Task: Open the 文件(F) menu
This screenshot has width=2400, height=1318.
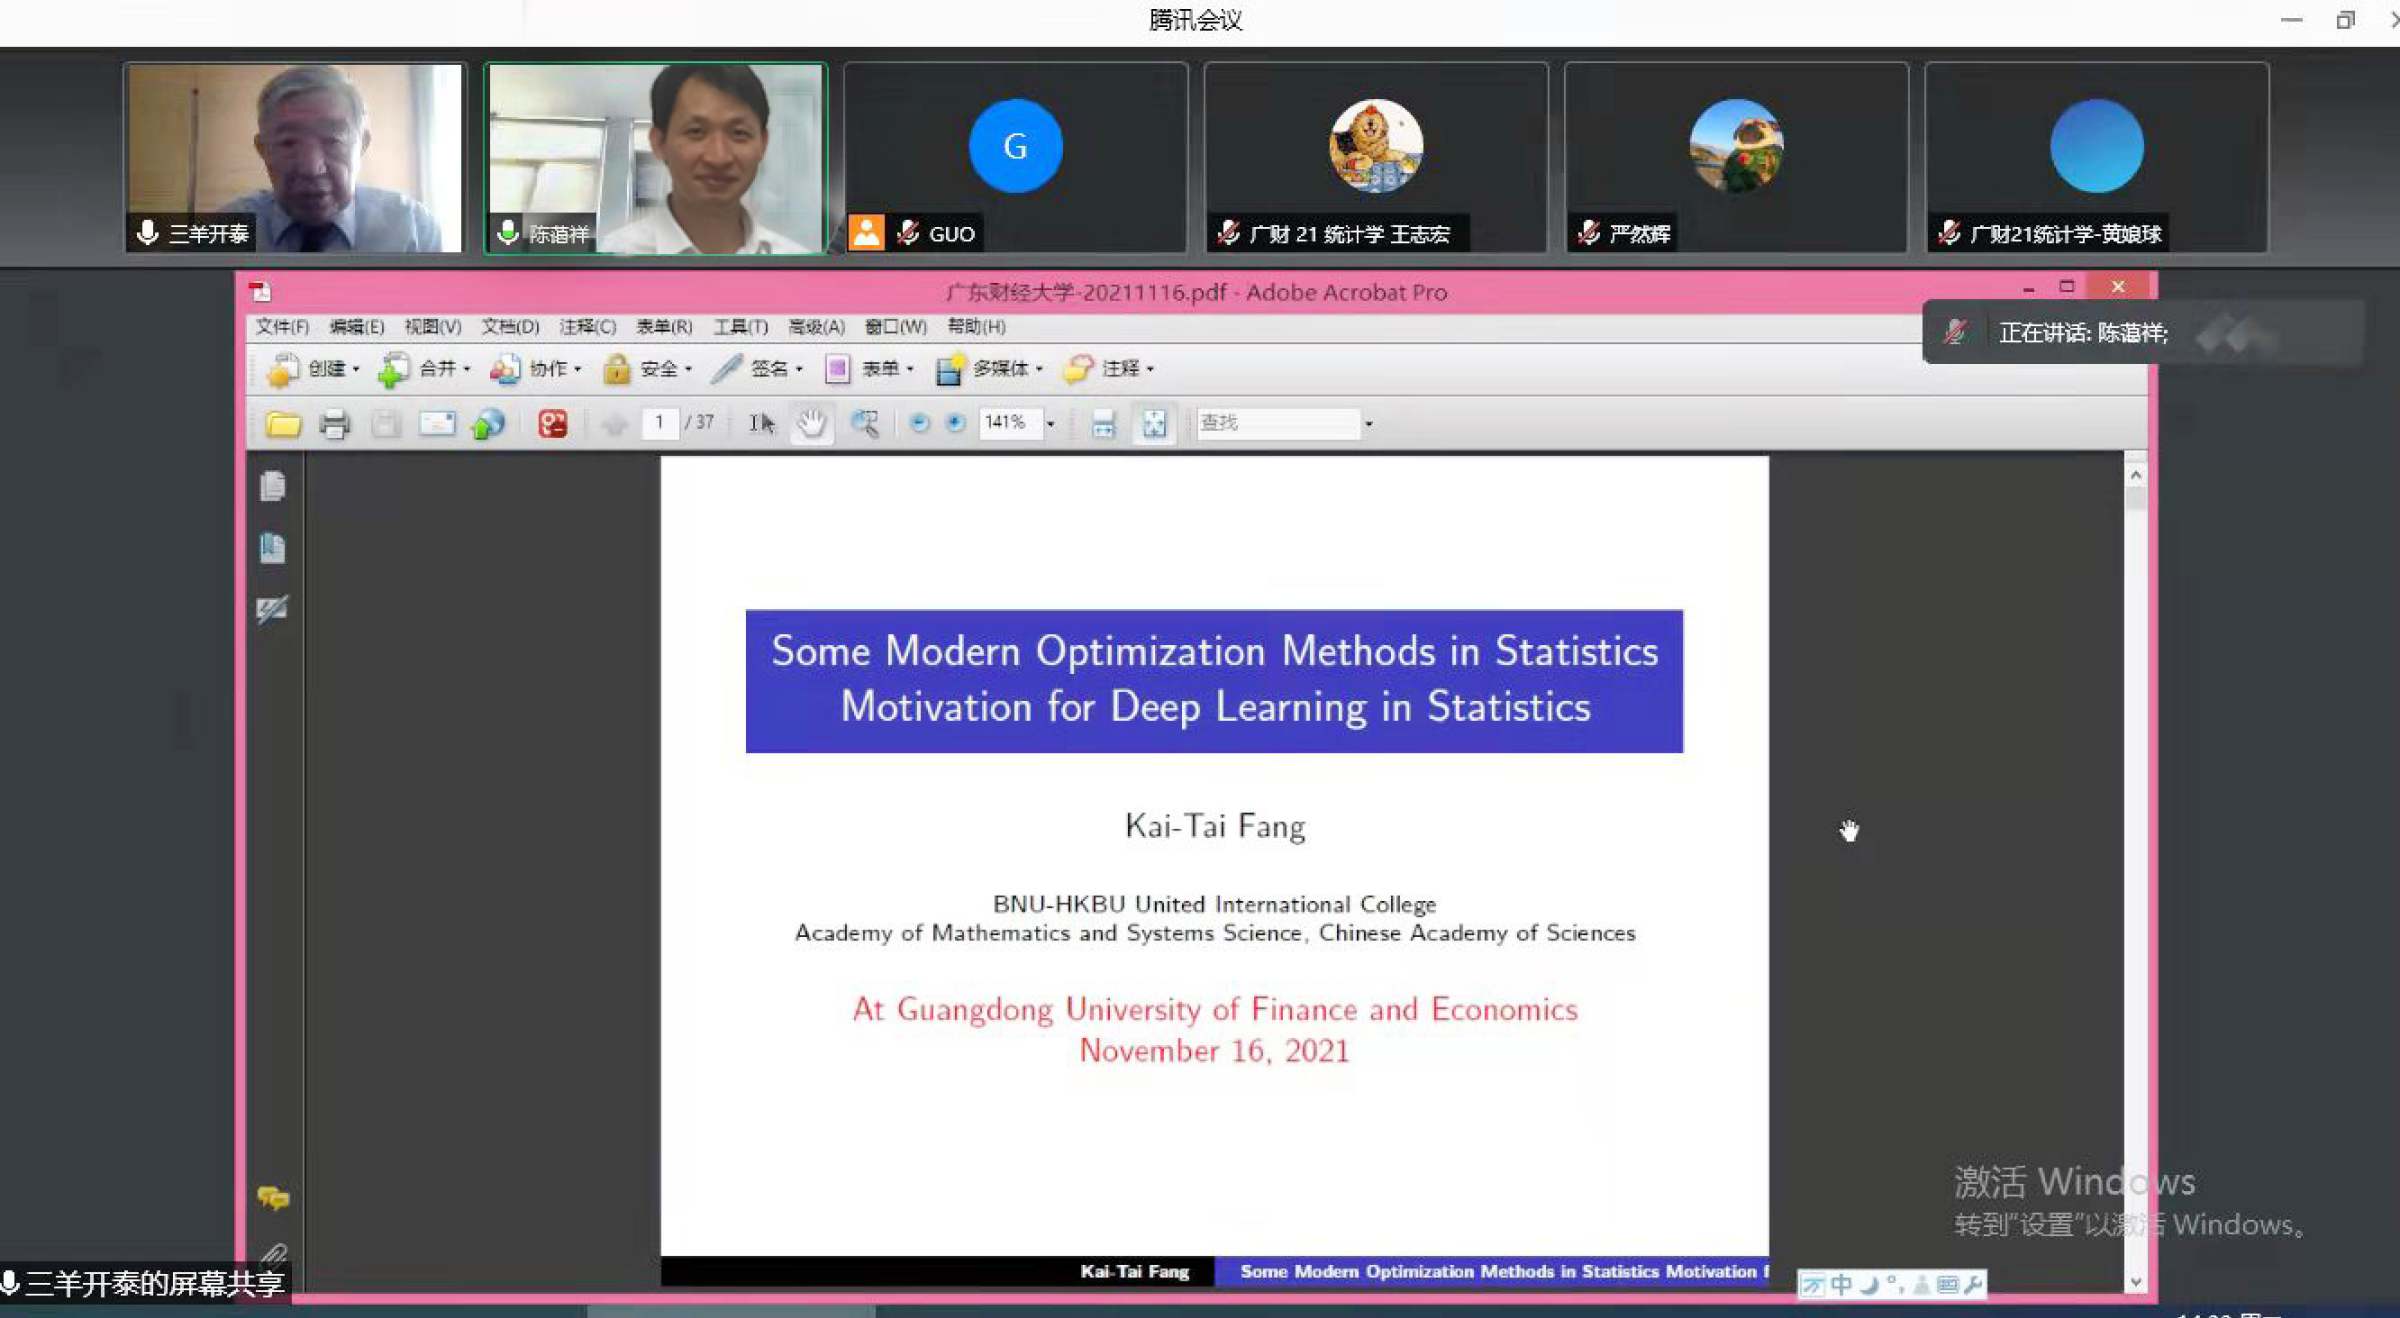Action: pyautogui.click(x=282, y=326)
